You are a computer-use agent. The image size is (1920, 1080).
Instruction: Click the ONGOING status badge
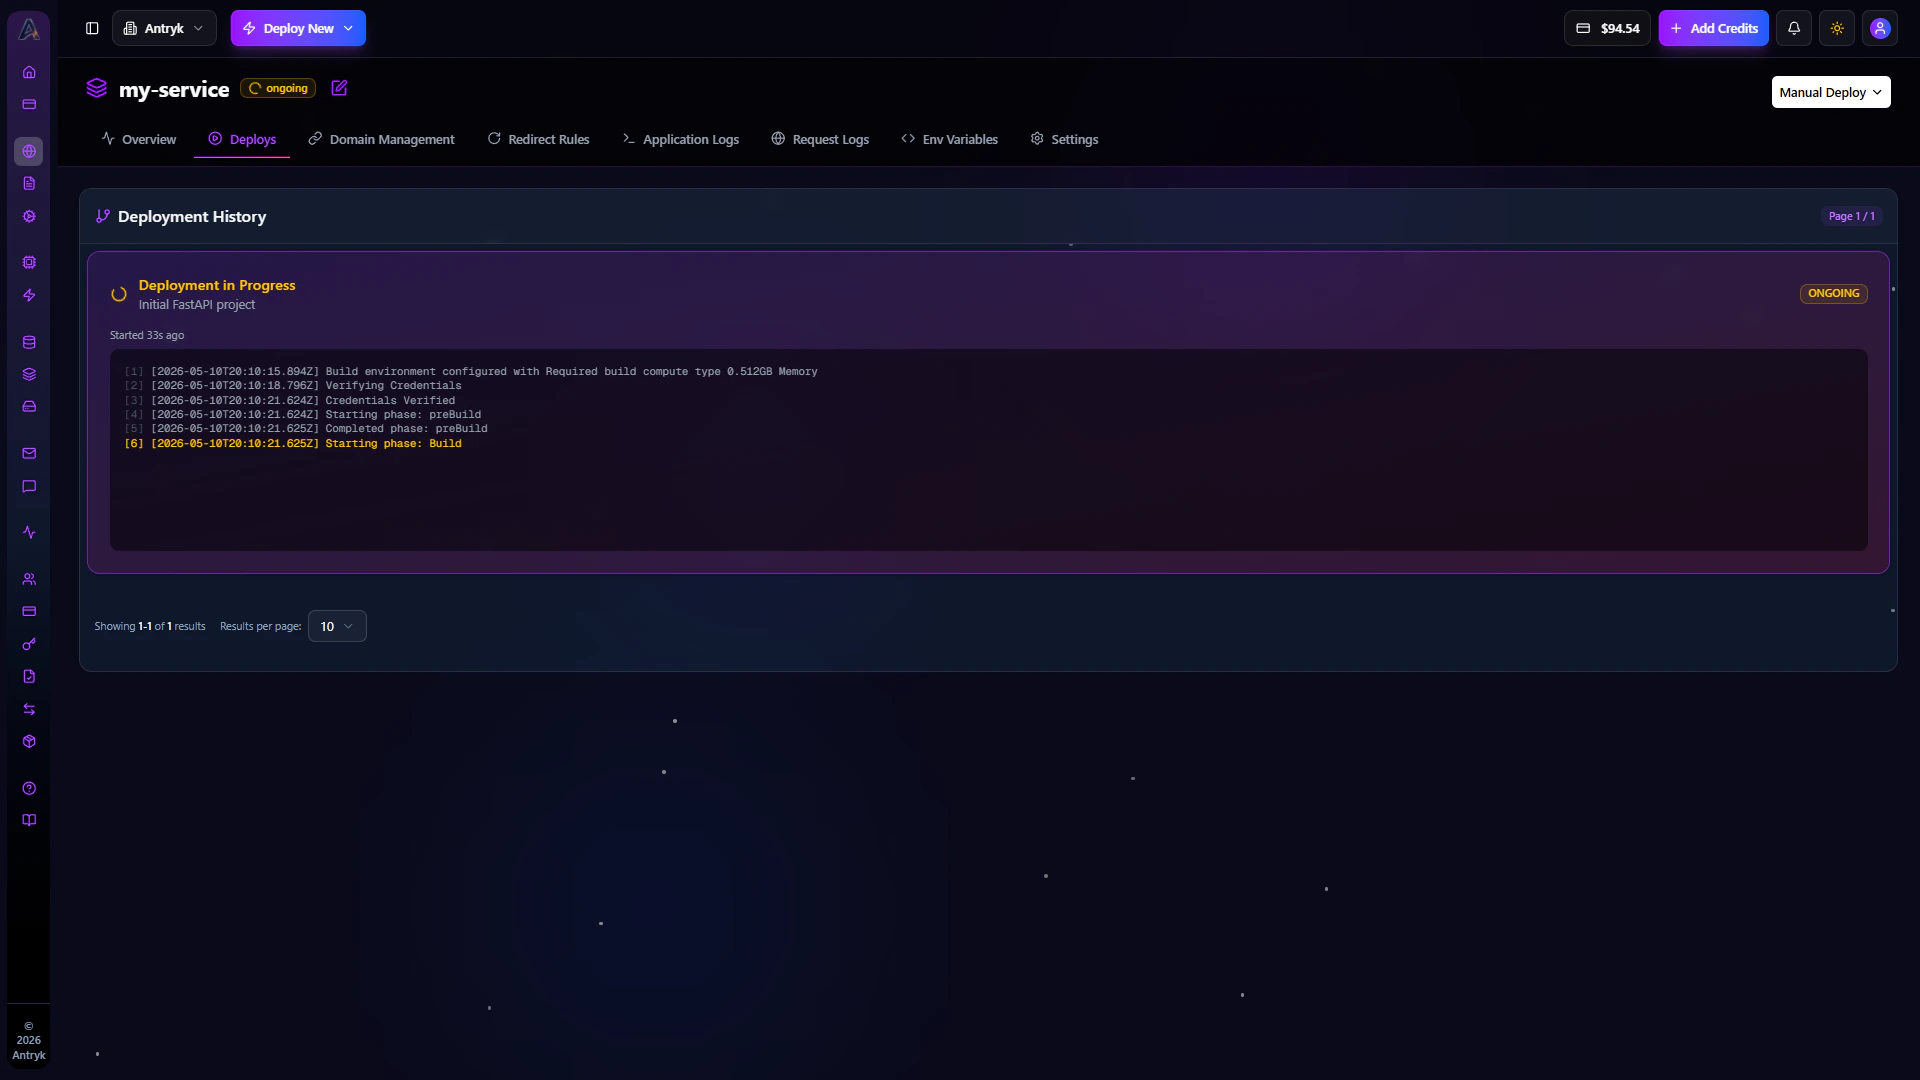[x=1834, y=293]
